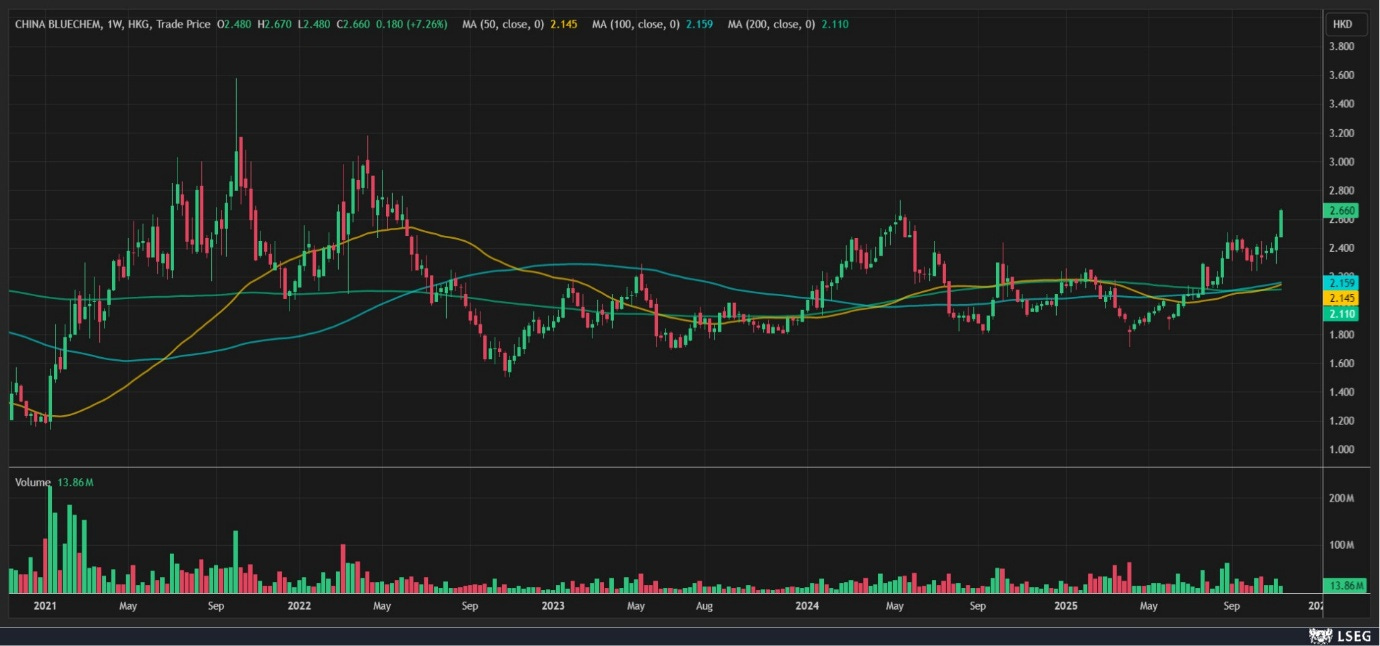The height and width of the screenshot is (646, 1380).
Task: Click the 3.800 price axis label
Action: point(1341,46)
